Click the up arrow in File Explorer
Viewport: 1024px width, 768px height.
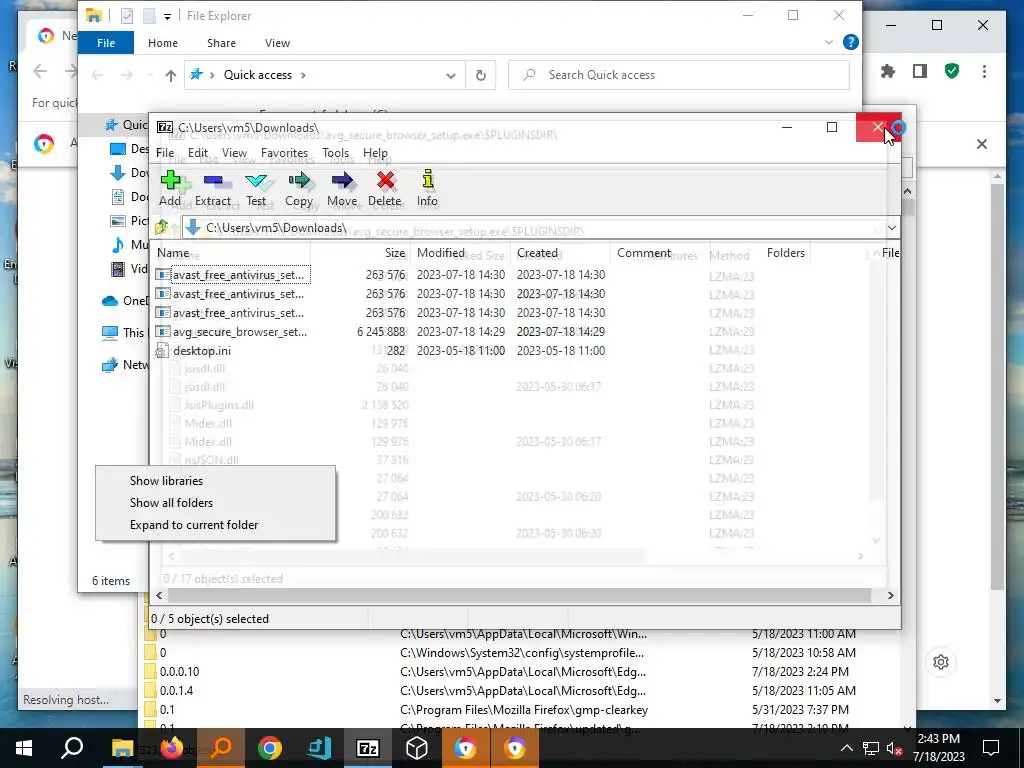tap(170, 75)
